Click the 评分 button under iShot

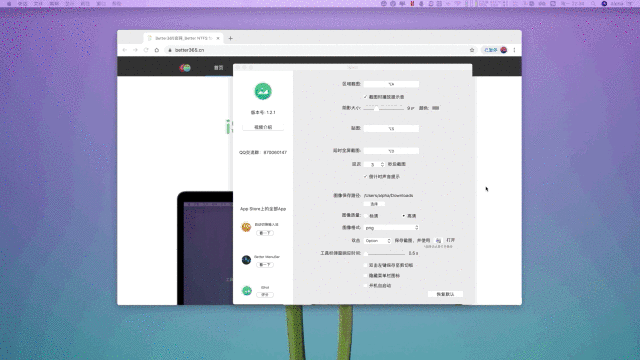265,295
